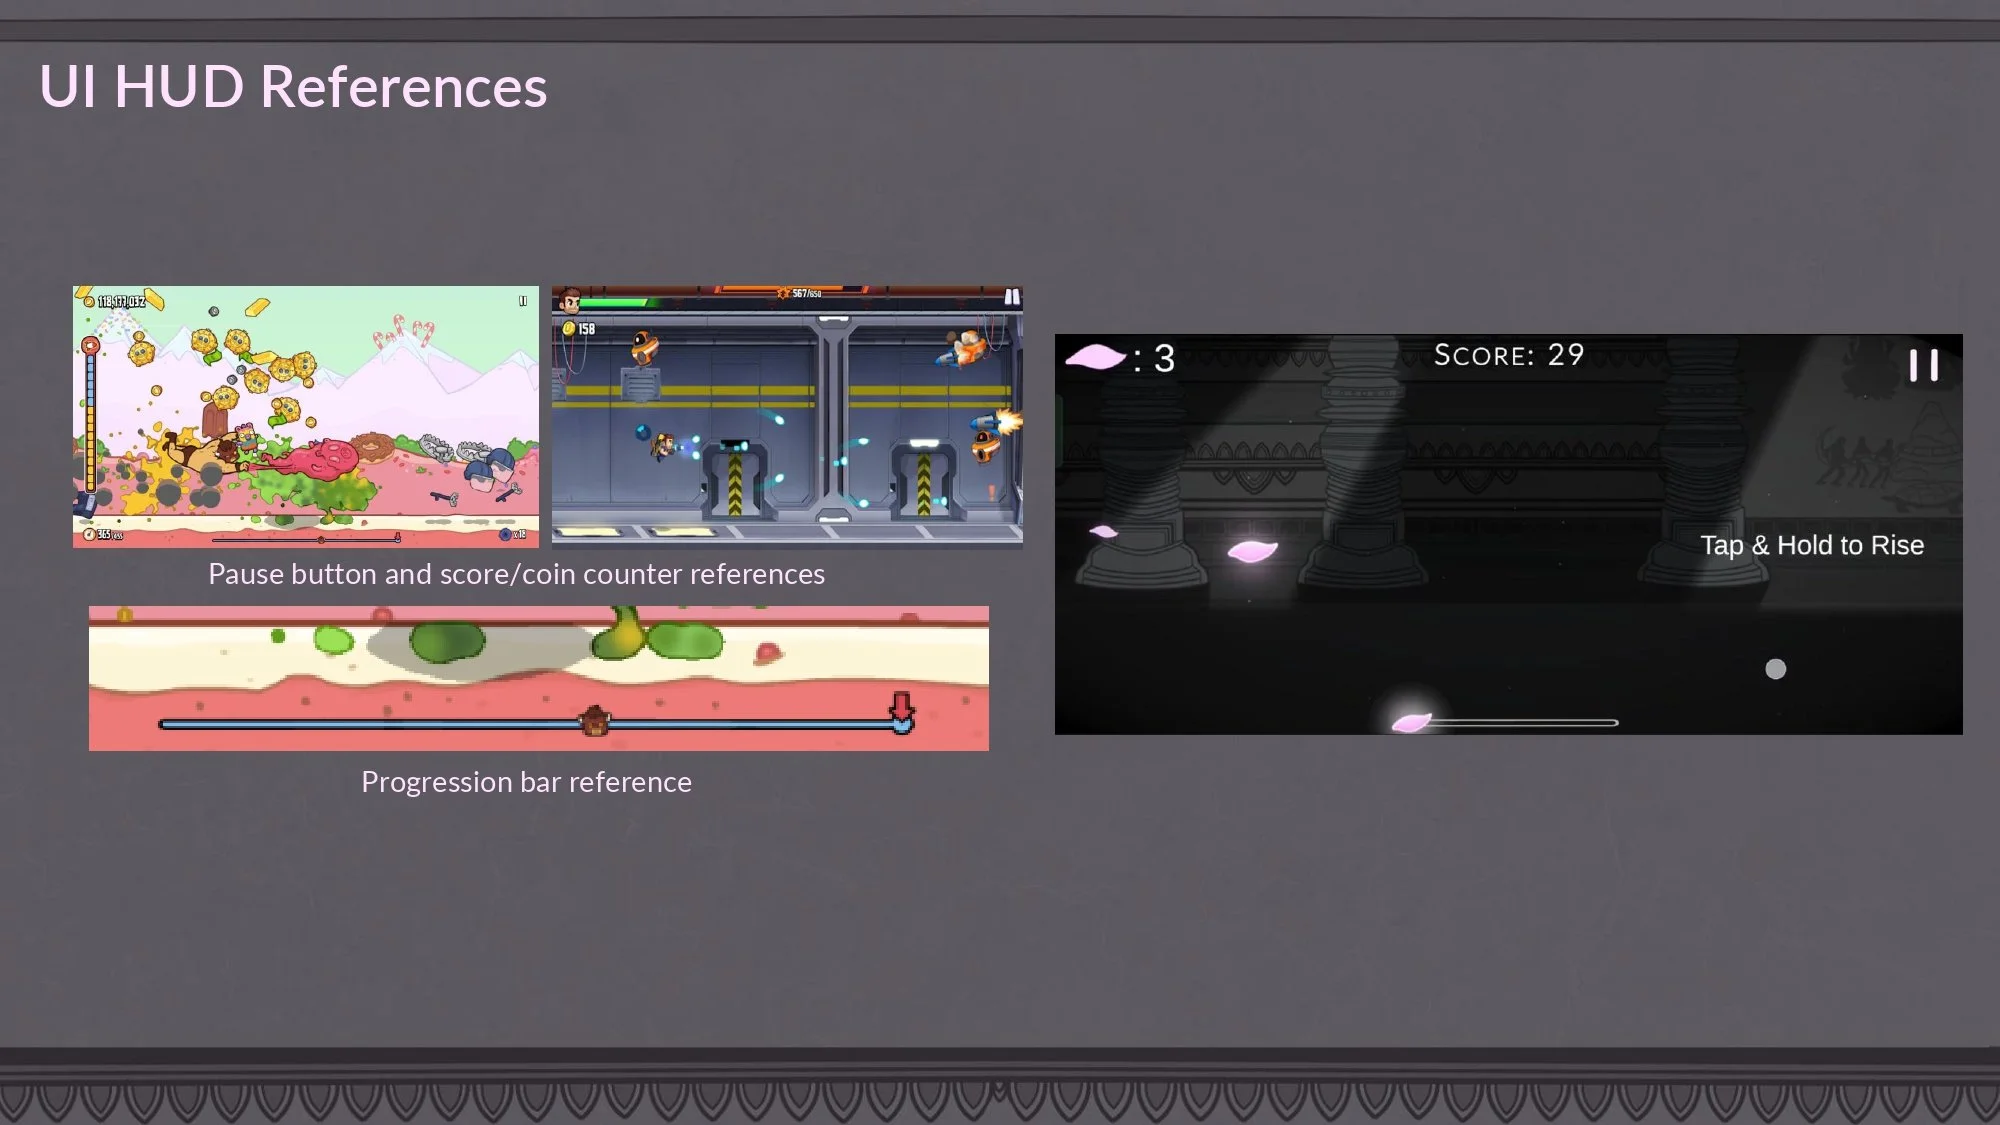Click the blue progression bar track in the reference image
Image resolution: width=2000 pixels, height=1125 pixels.
pyautogui.click(x=535, y=724)
